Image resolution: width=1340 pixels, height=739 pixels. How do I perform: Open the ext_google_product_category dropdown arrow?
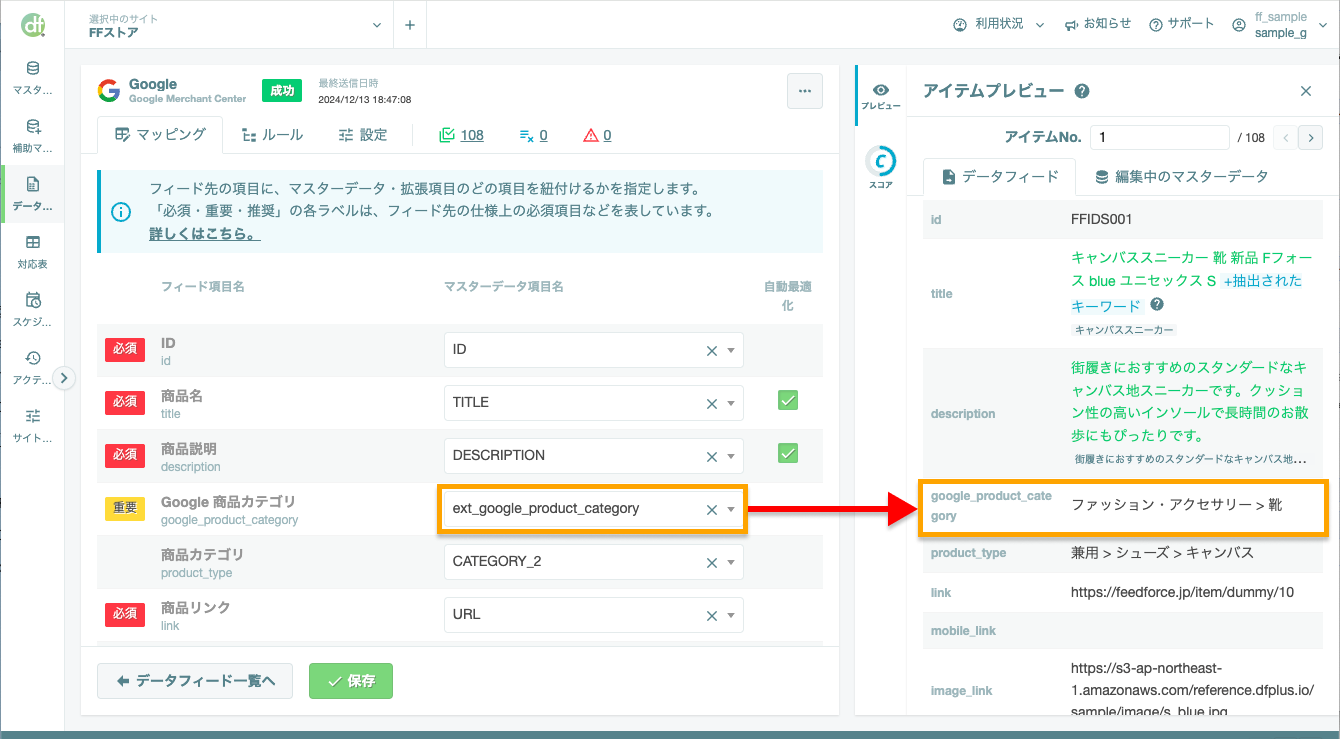coord(731,509)
